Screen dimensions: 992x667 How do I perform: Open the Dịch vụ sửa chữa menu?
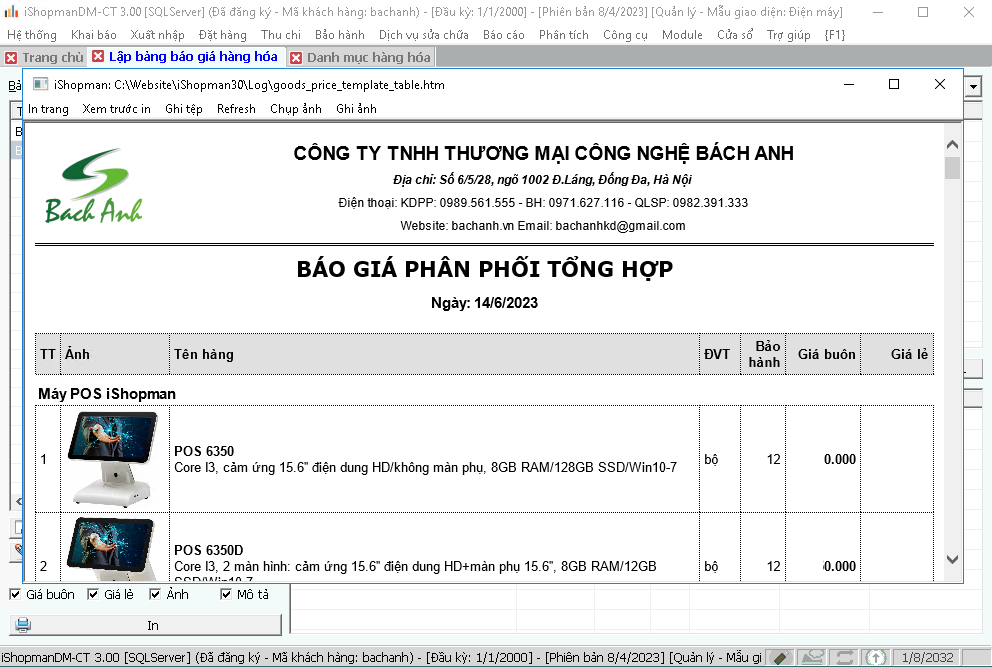point(424,35)
